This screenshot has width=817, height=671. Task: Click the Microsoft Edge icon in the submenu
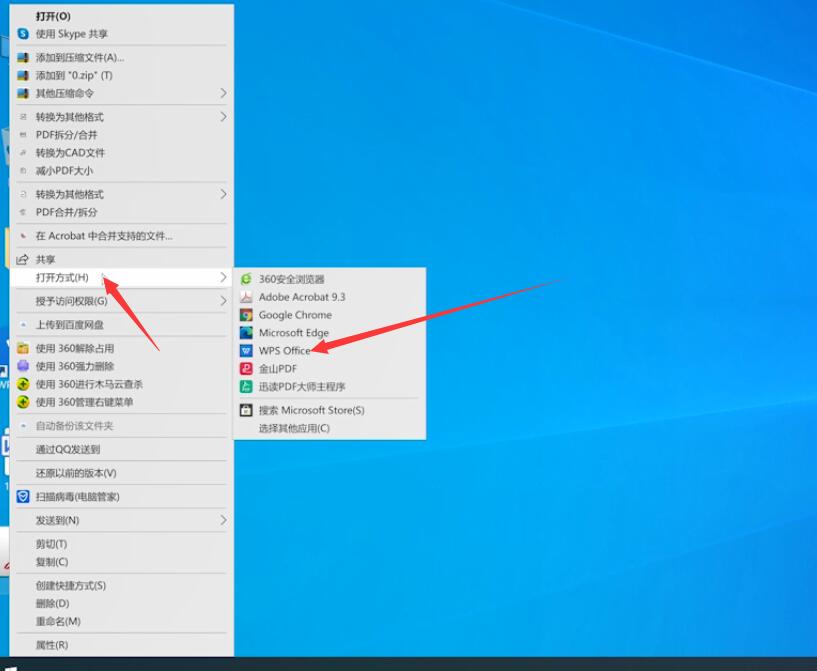[246, 332]
